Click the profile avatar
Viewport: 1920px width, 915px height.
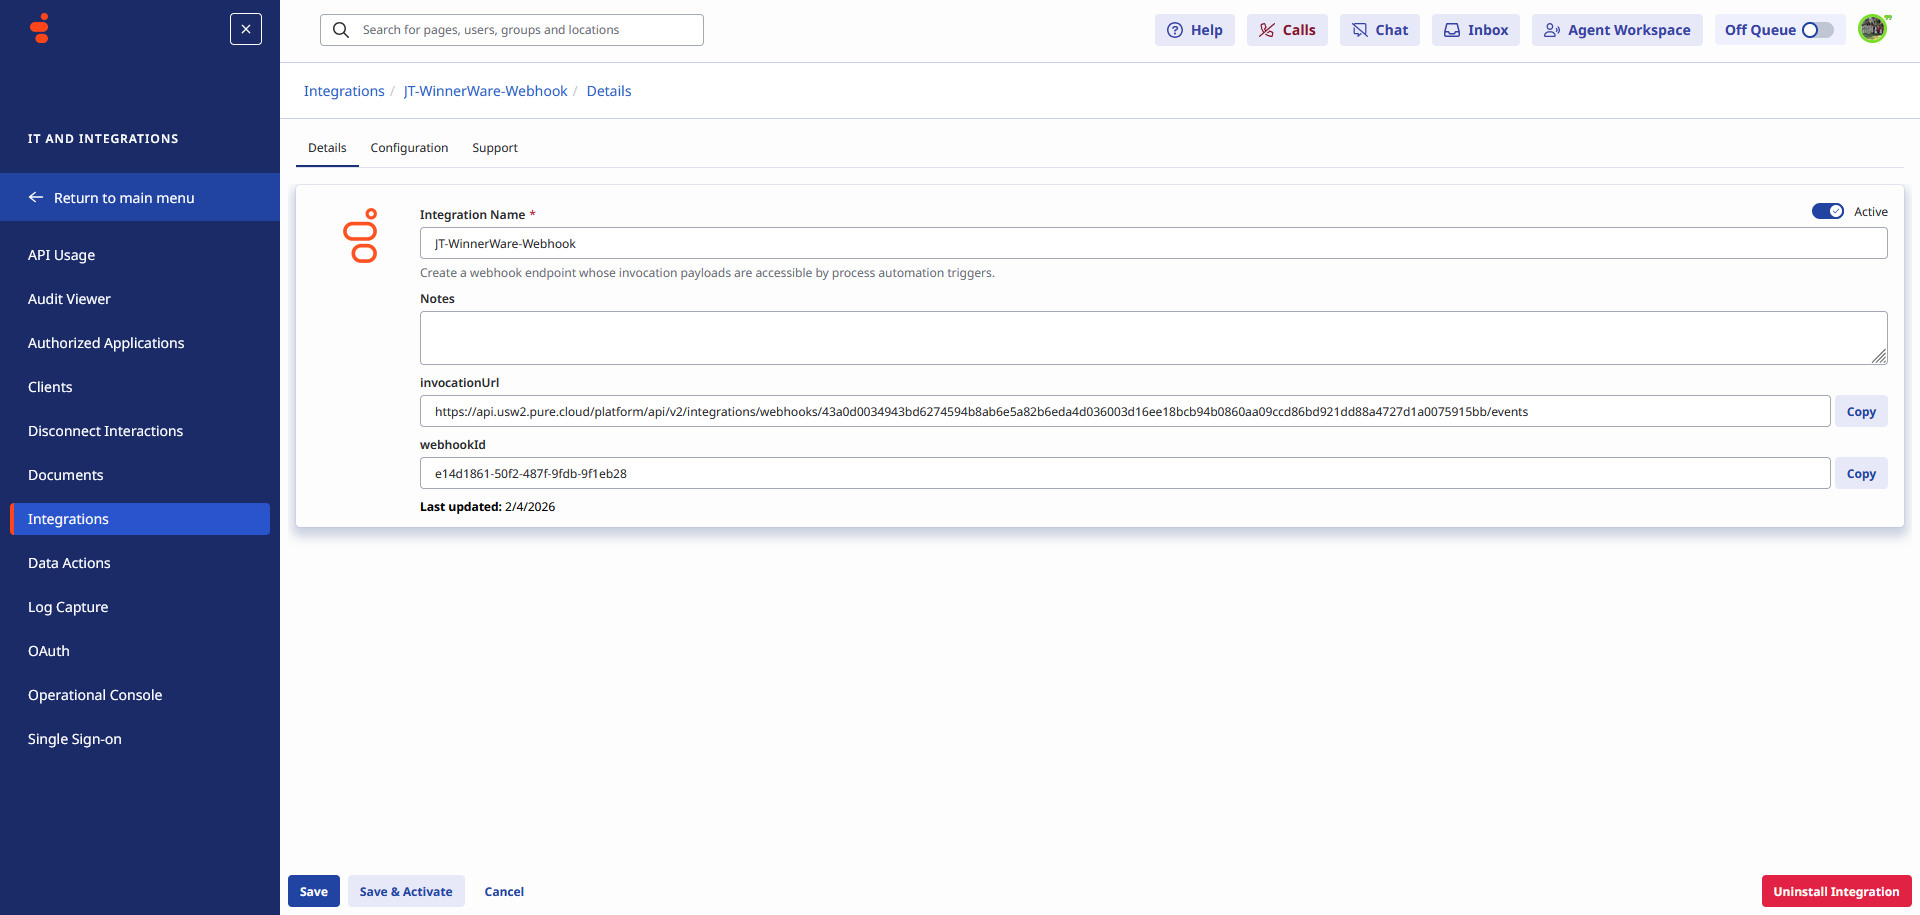coord(1874,28)
